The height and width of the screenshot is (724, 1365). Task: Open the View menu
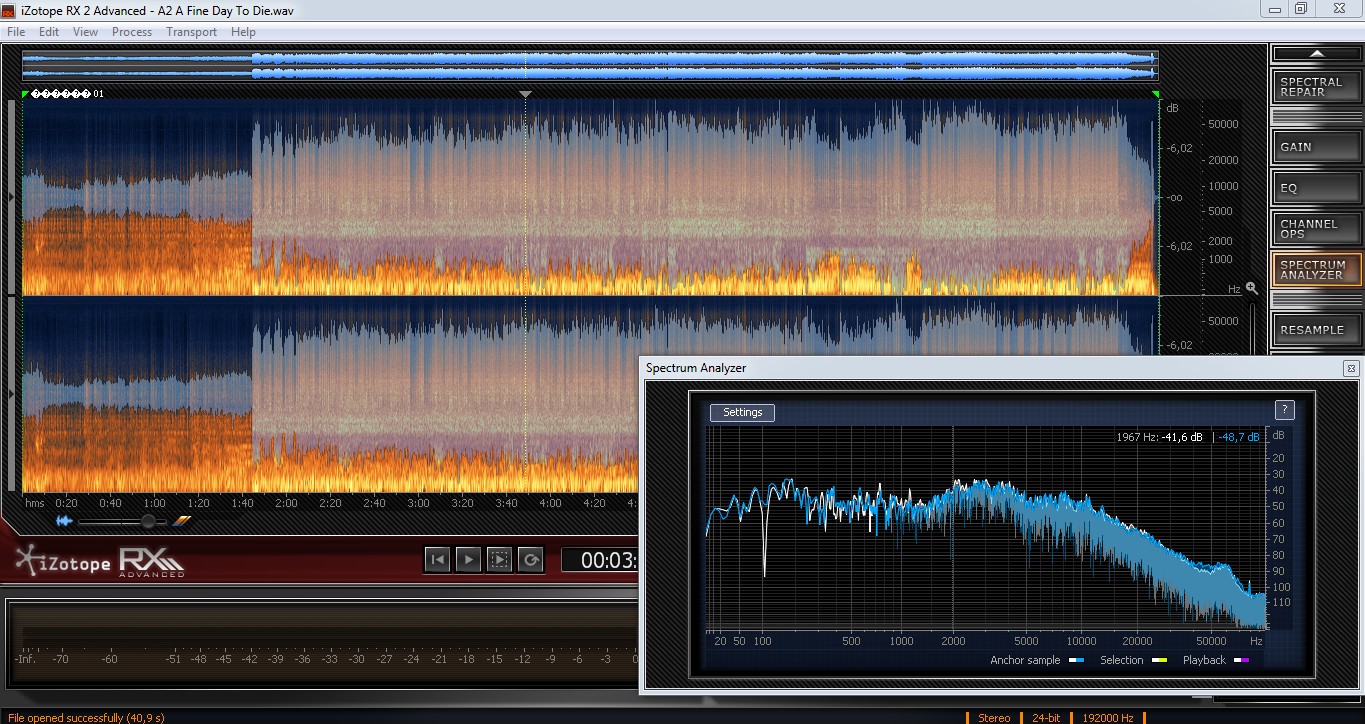point(86,32)
